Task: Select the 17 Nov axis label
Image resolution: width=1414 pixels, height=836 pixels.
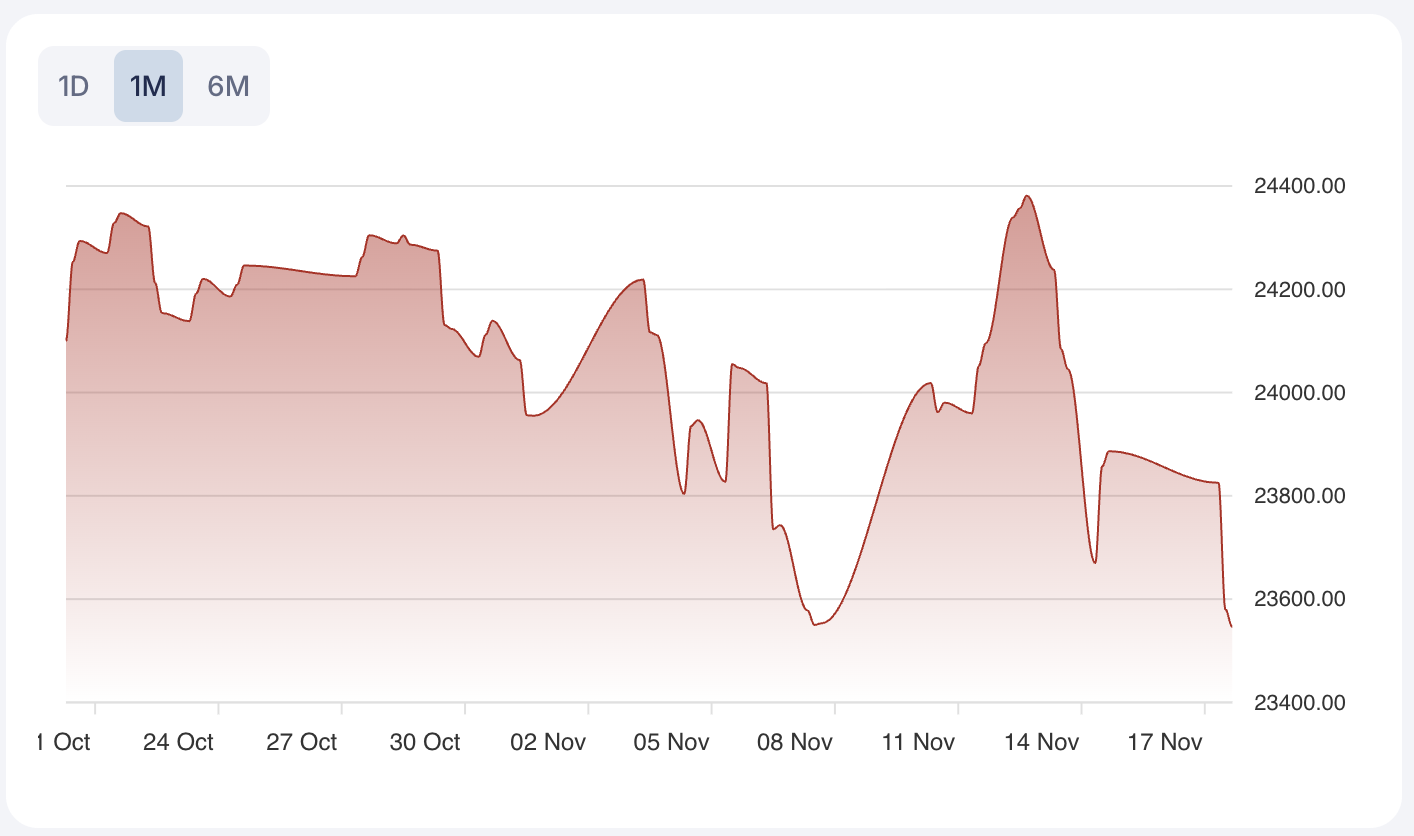Action: (x=1166, y=742)
